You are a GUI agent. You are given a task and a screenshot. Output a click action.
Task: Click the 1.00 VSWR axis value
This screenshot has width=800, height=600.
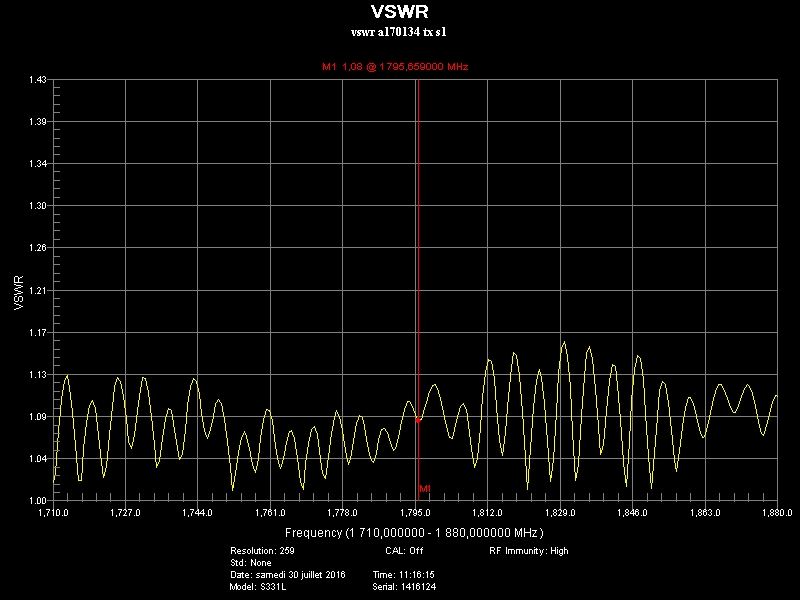tap(38, 501)
